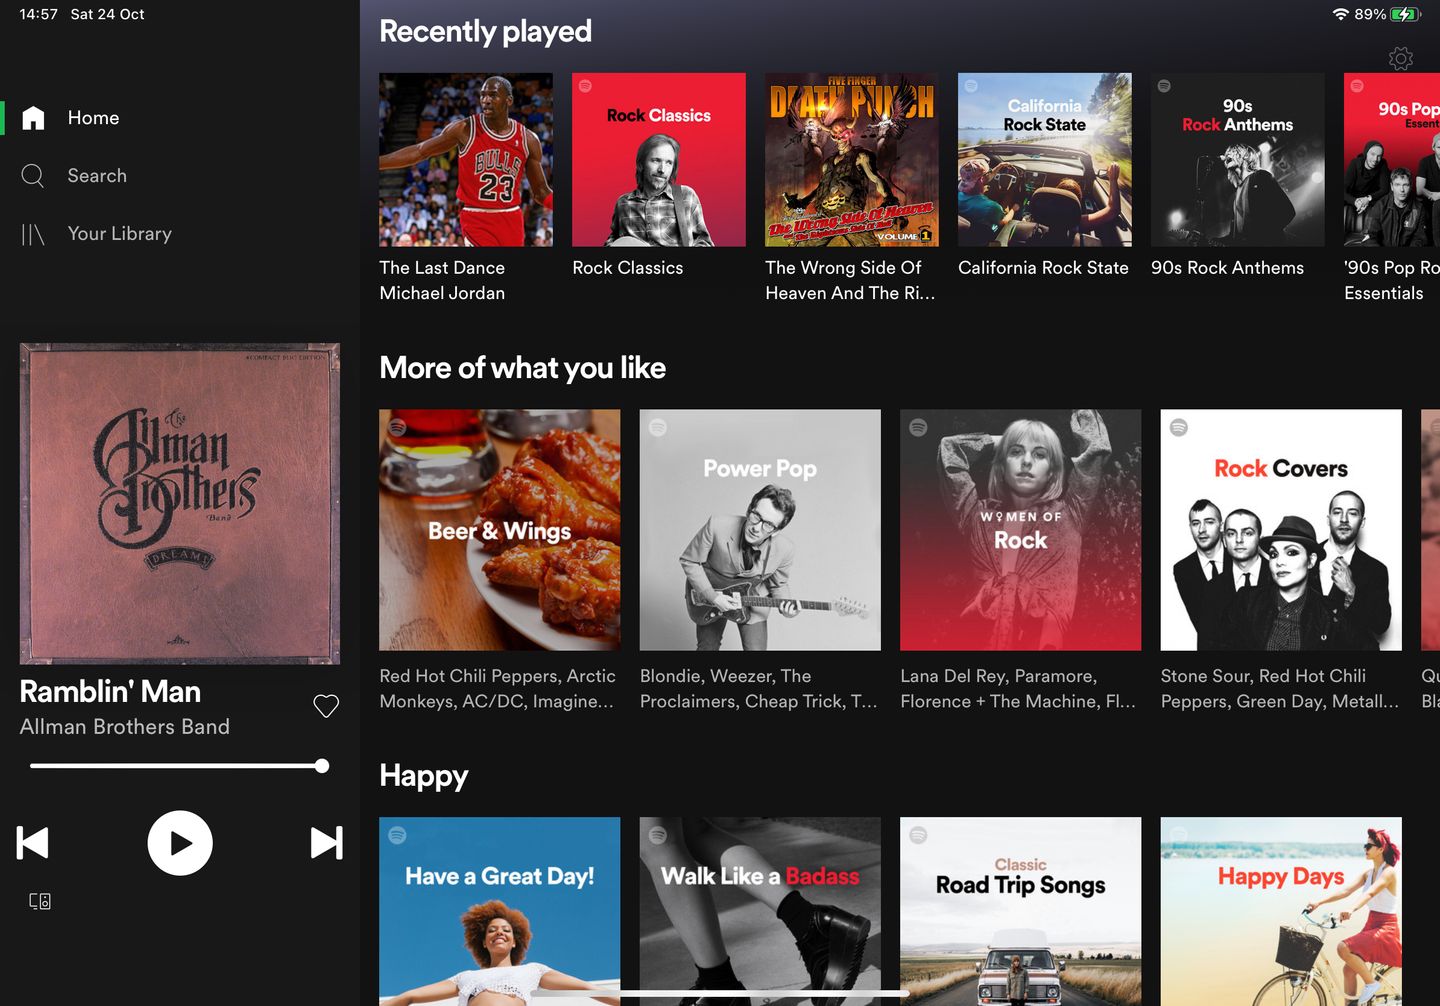
Task: Click the 14:57 clock in status bar
Action: (38, 14)
